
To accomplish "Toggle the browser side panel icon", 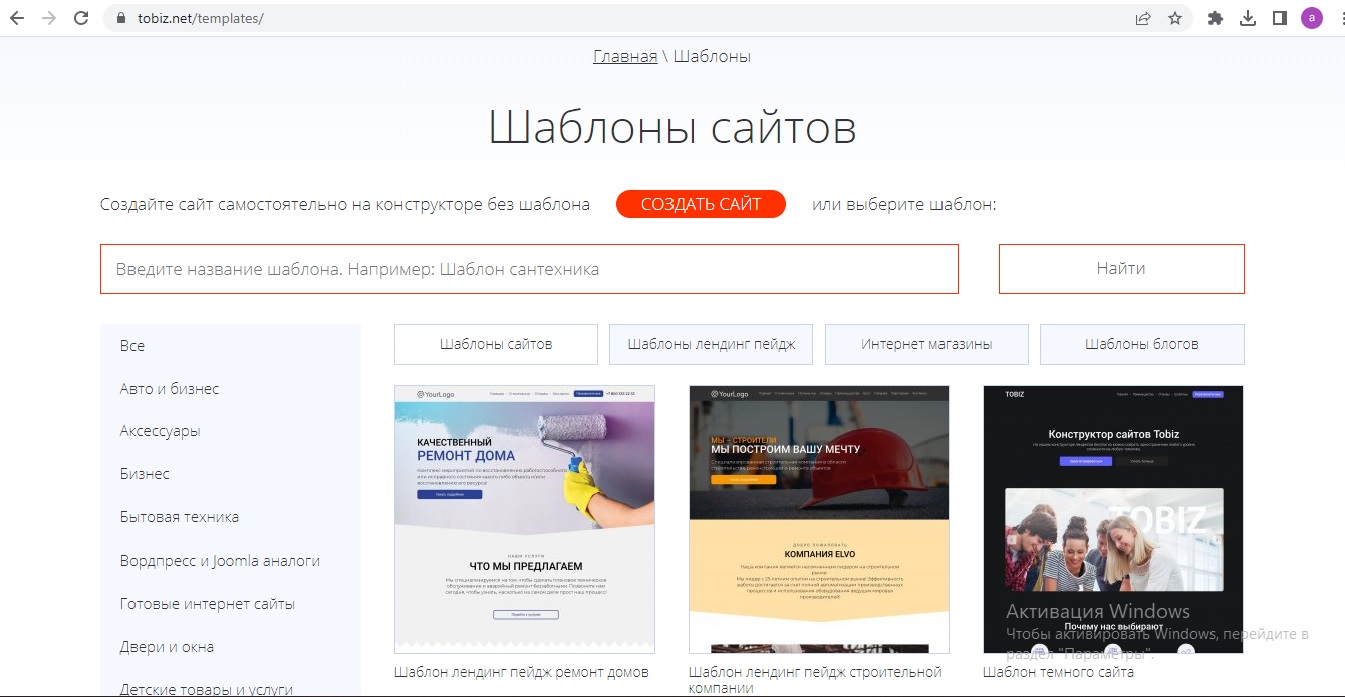I will click(x=1279, y=18).
